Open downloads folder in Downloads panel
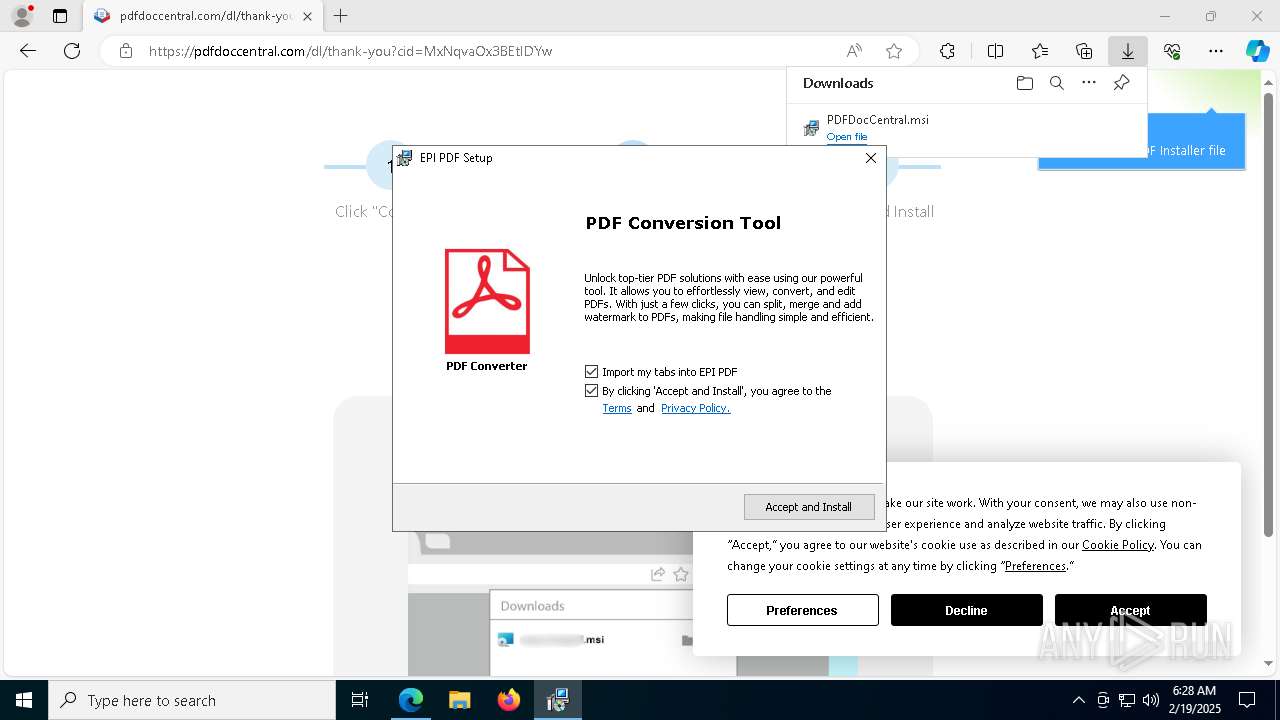This screenshot has width=1280, height=720. coord(1024,83)
